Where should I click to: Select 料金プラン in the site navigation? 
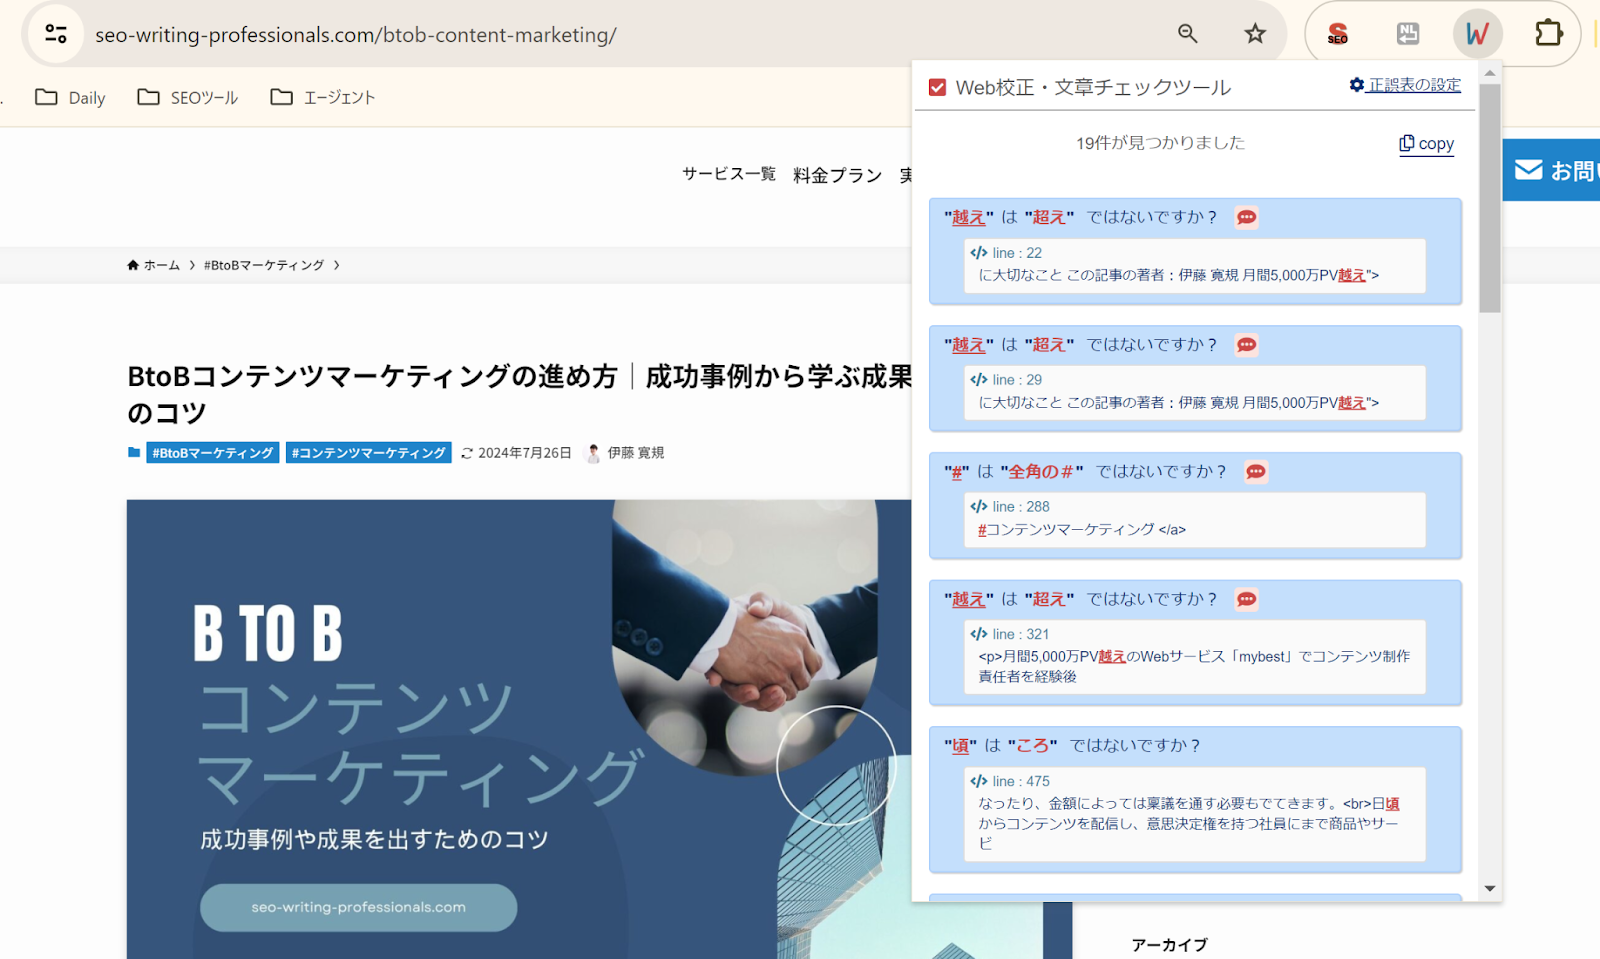(x=837, y=173)
